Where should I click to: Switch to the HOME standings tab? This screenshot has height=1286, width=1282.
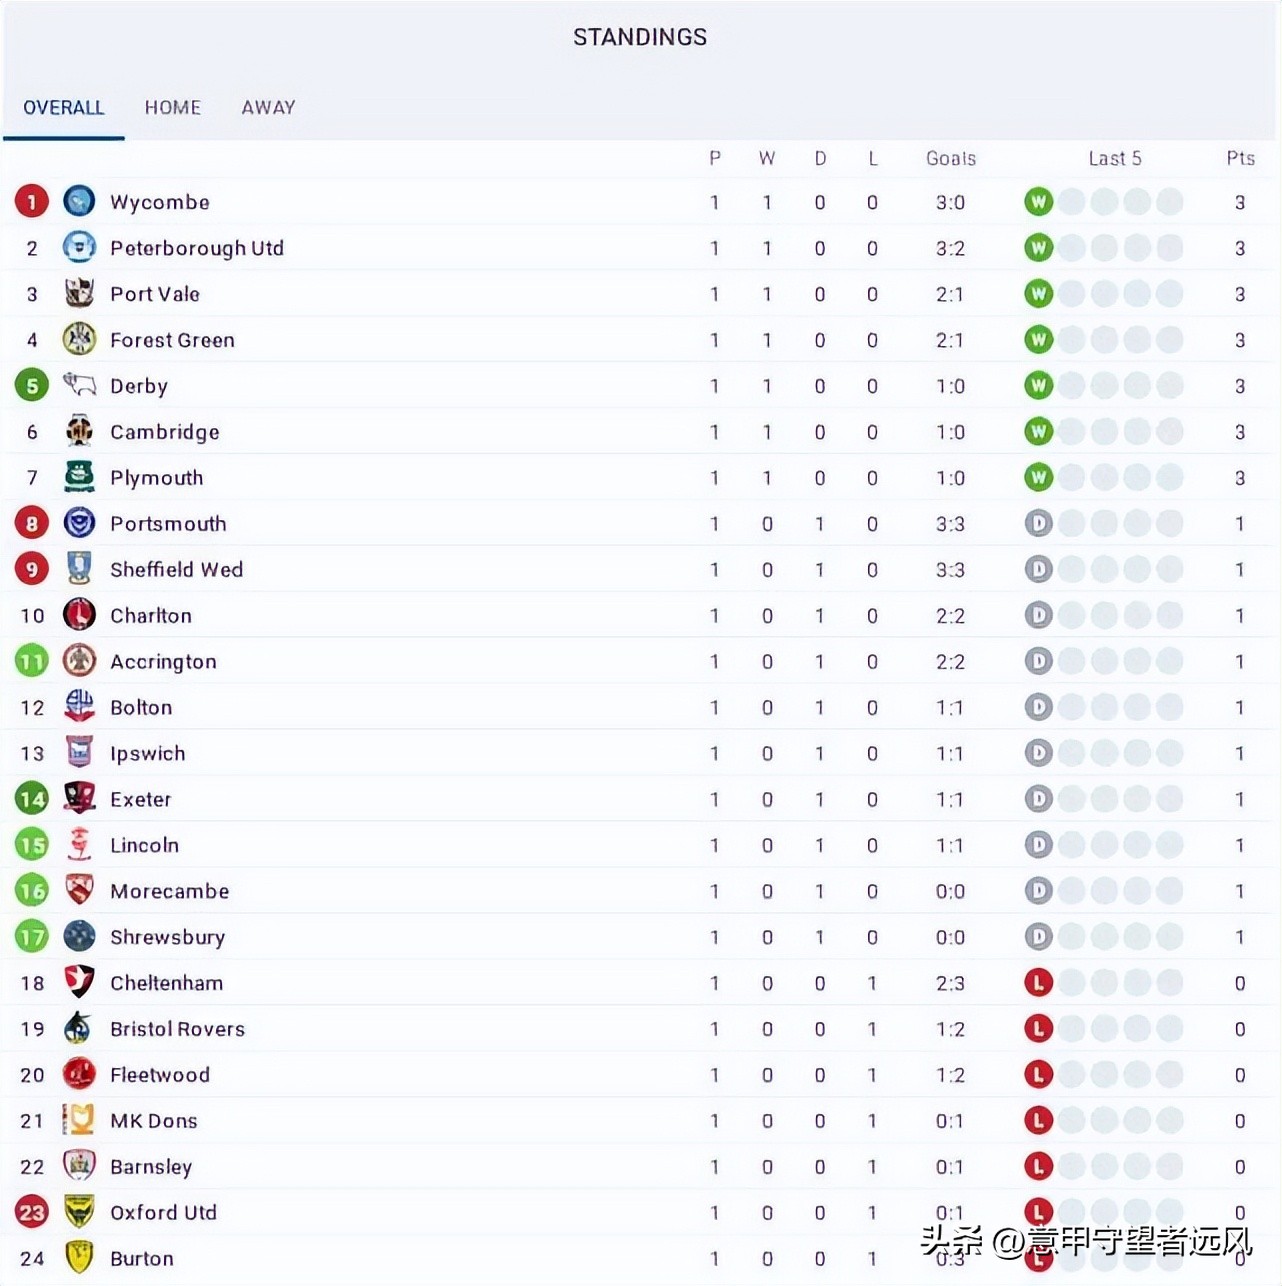[172, 107]
